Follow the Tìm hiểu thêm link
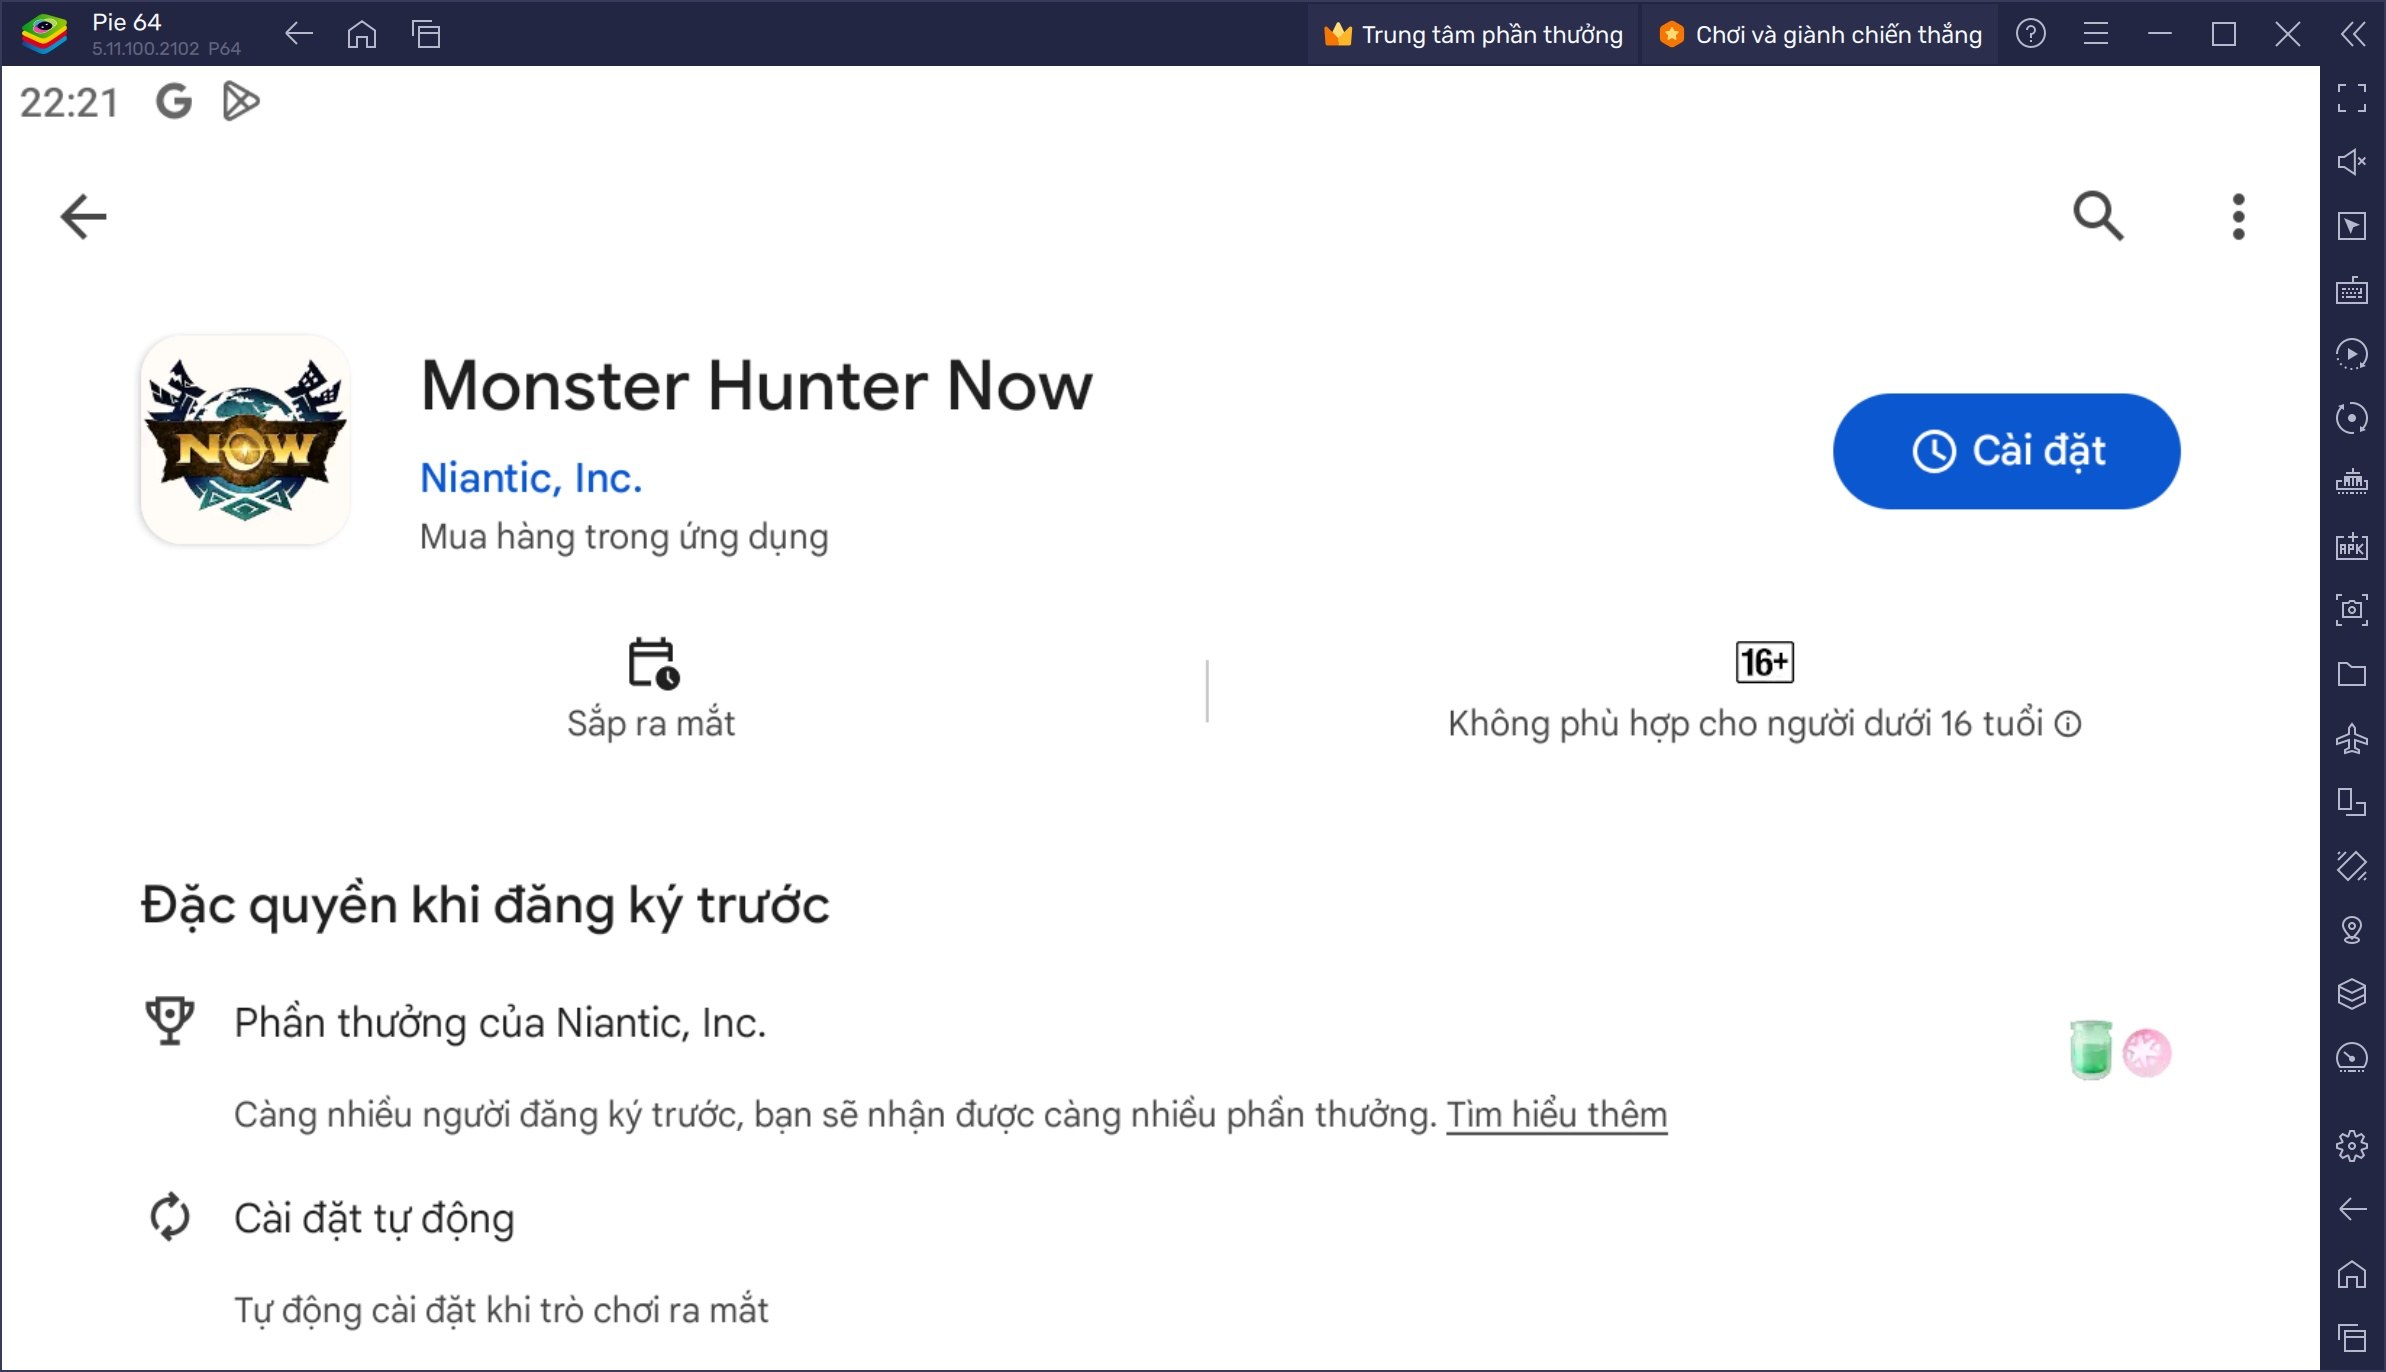 [1557, 1115]
